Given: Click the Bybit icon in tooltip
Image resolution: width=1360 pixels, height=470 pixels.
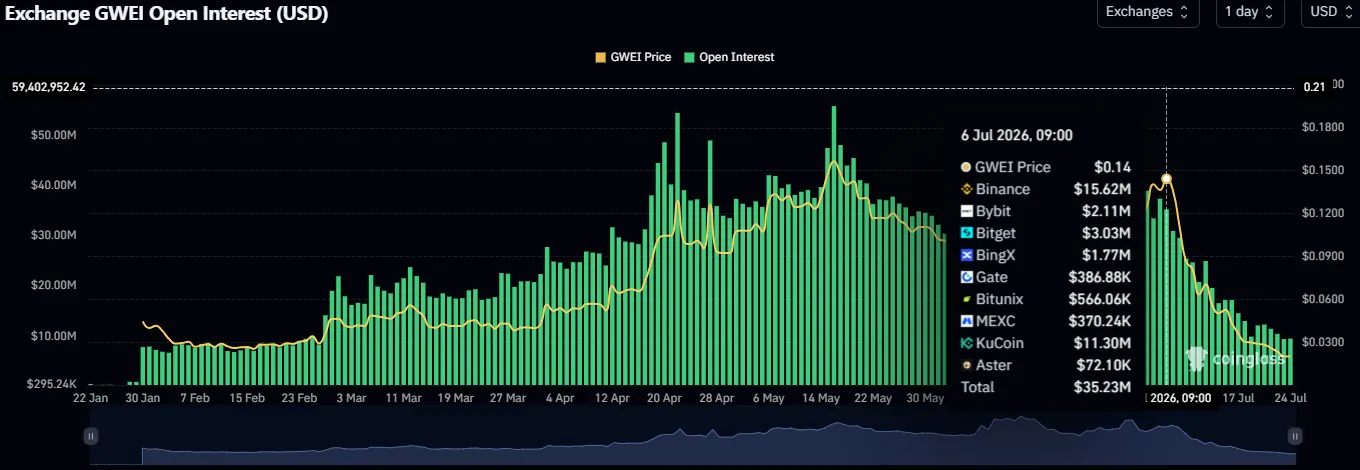Looking at the screenshot, I should click(967, 211).
